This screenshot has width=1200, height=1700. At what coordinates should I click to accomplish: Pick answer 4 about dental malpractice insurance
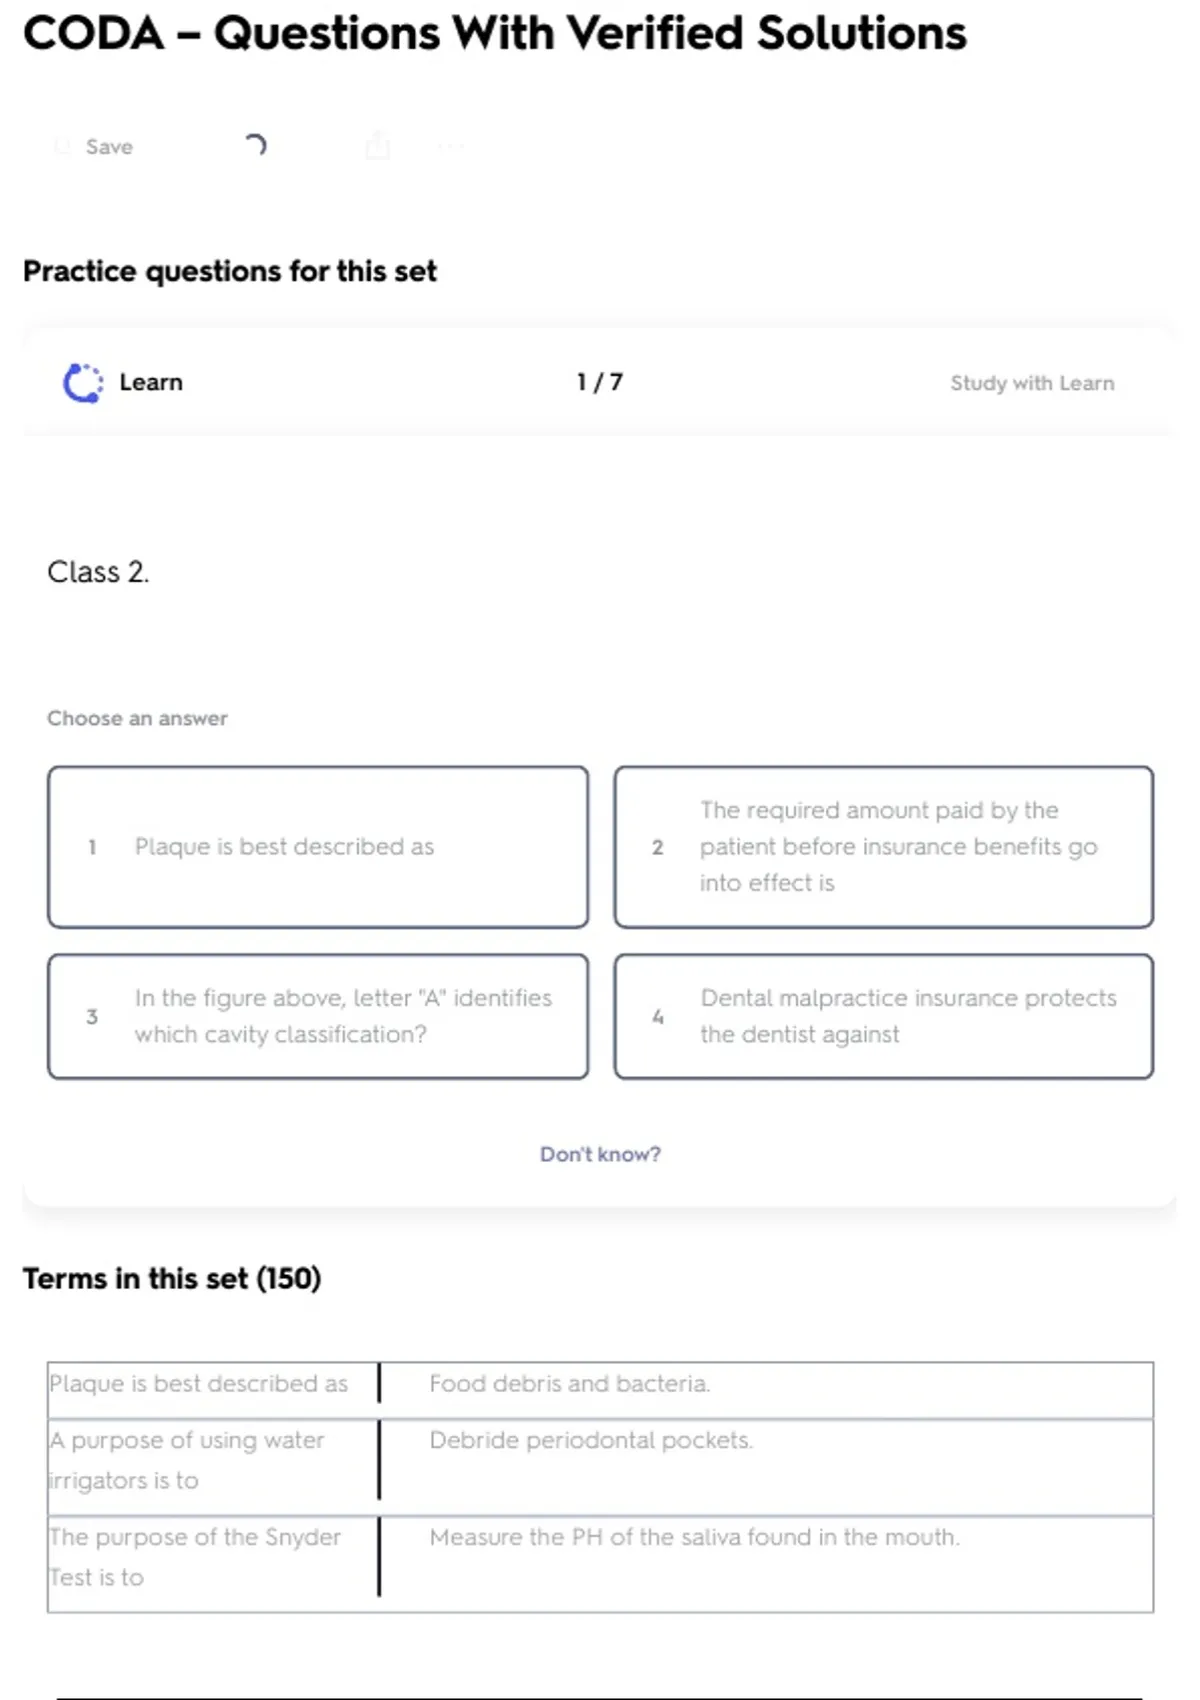[883, 1016]
